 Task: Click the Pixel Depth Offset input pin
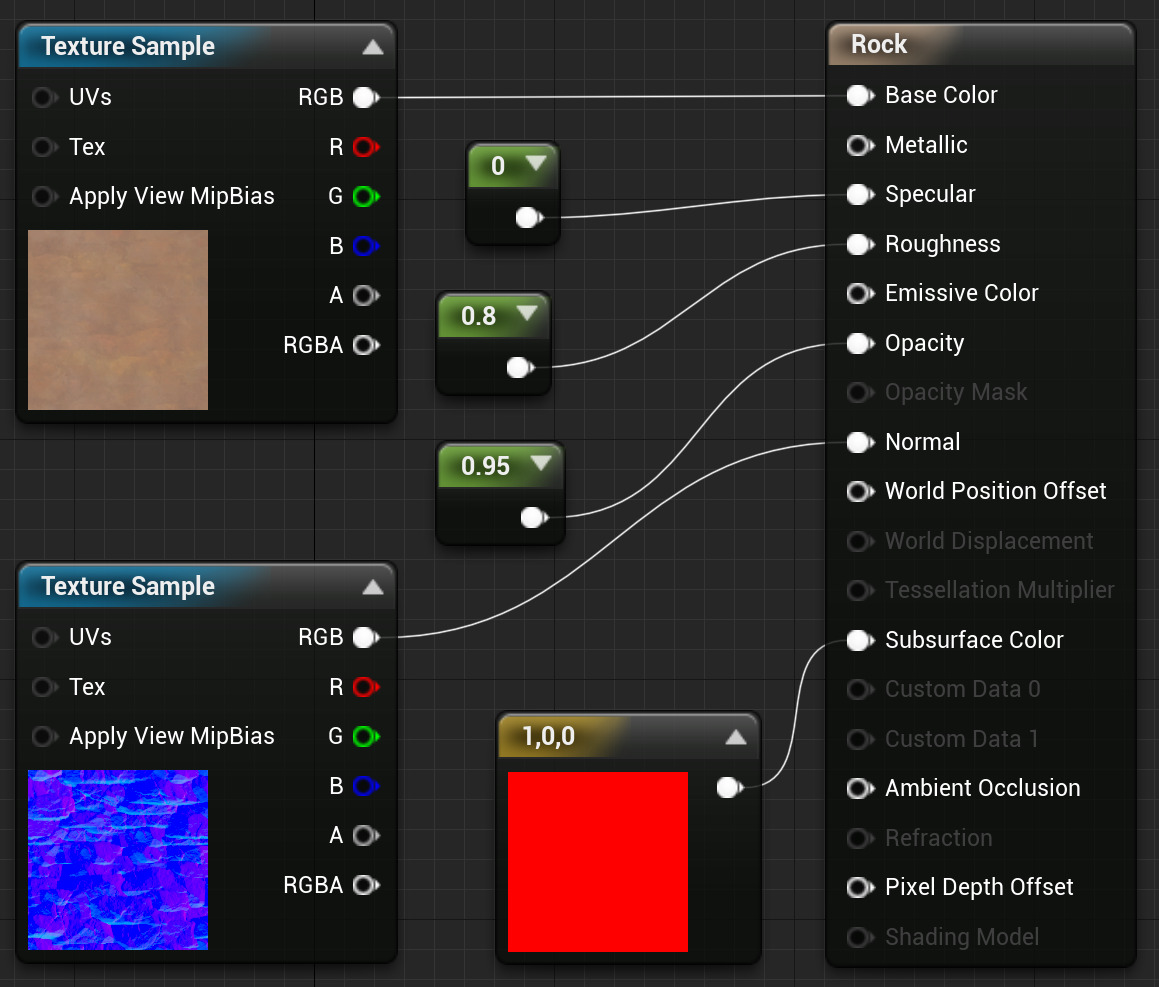858,888
